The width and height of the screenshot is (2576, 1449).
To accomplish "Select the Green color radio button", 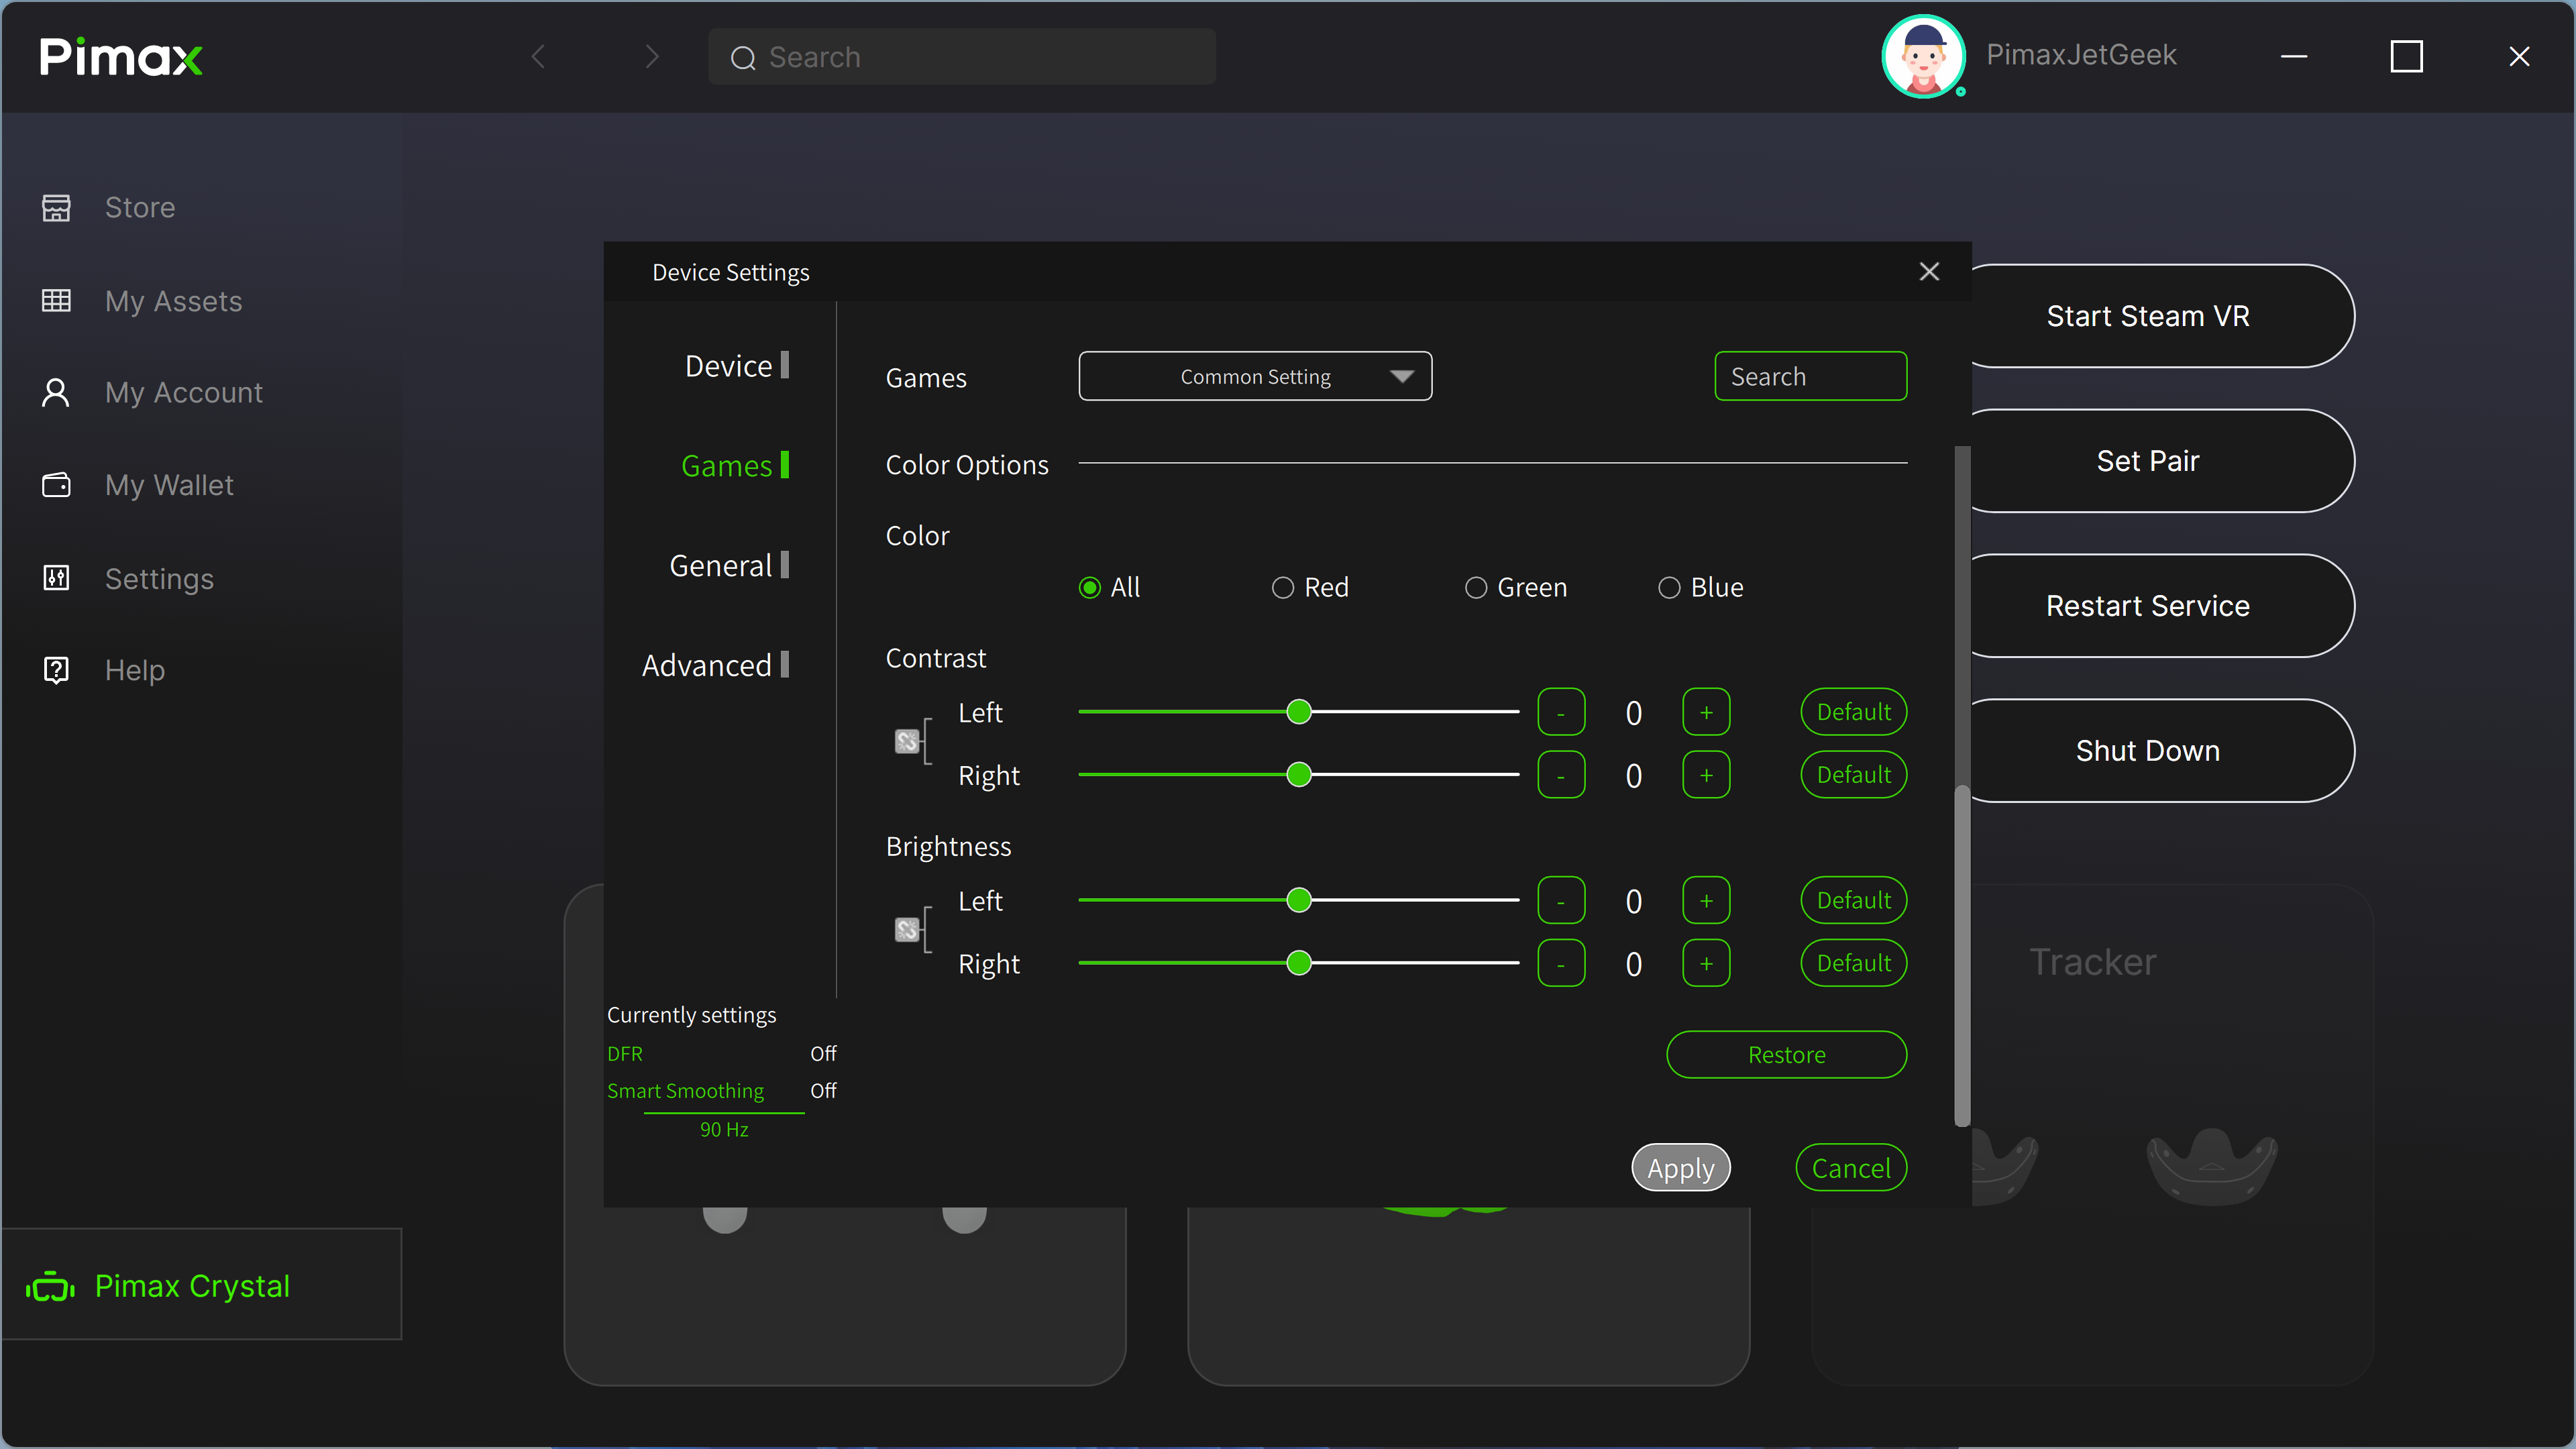I will (x=1476, y=587).
